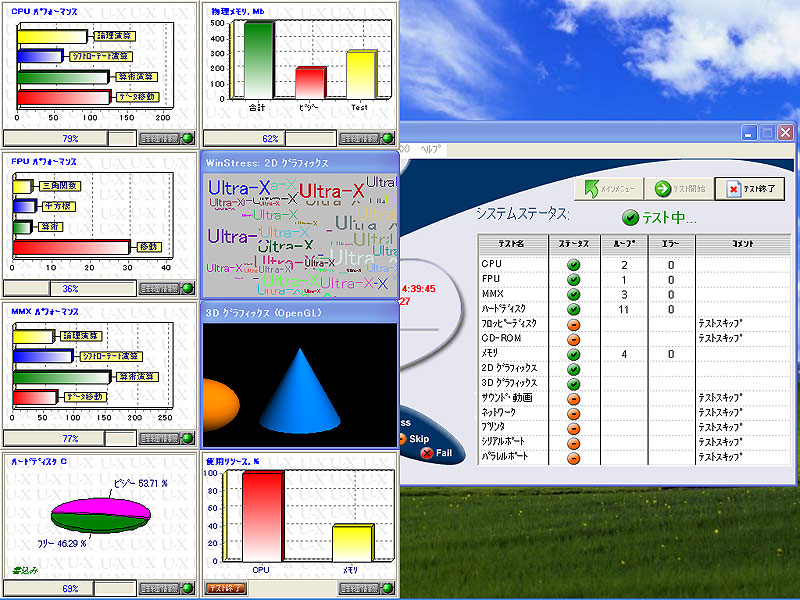Click the details button in CPU performance panel
800x600 pixels.
pos(159,139)
